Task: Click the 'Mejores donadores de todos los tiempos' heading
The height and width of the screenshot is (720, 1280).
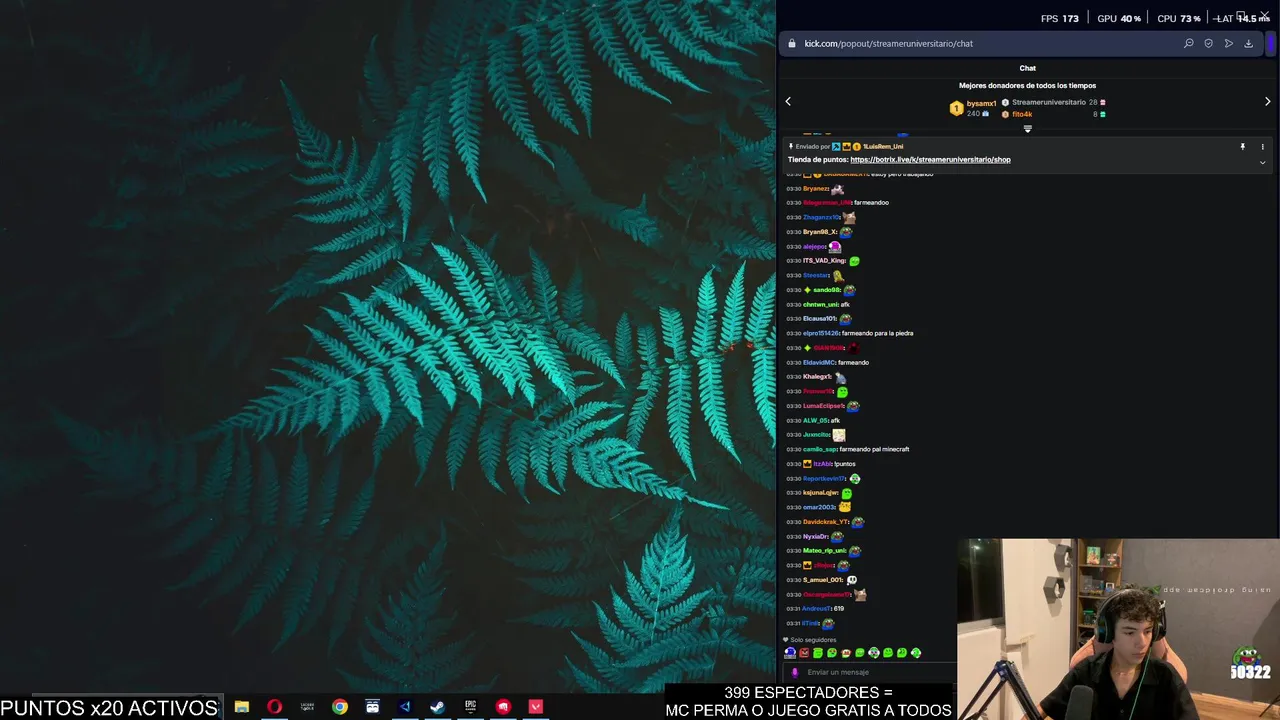Action: pos(1027,85)
